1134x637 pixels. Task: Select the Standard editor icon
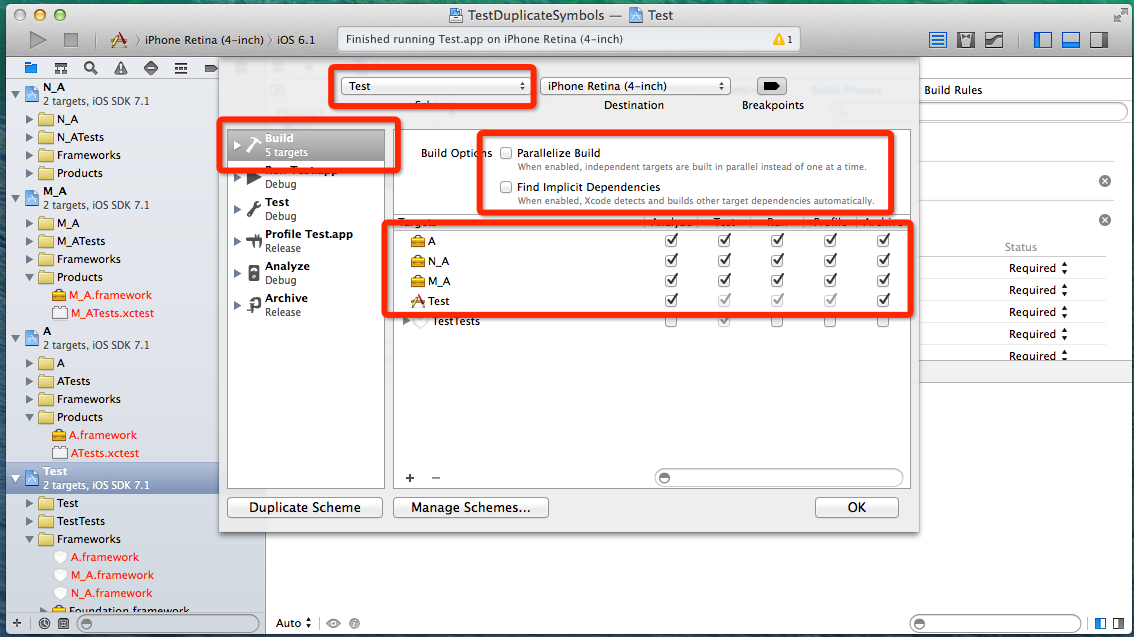point(937,40)
